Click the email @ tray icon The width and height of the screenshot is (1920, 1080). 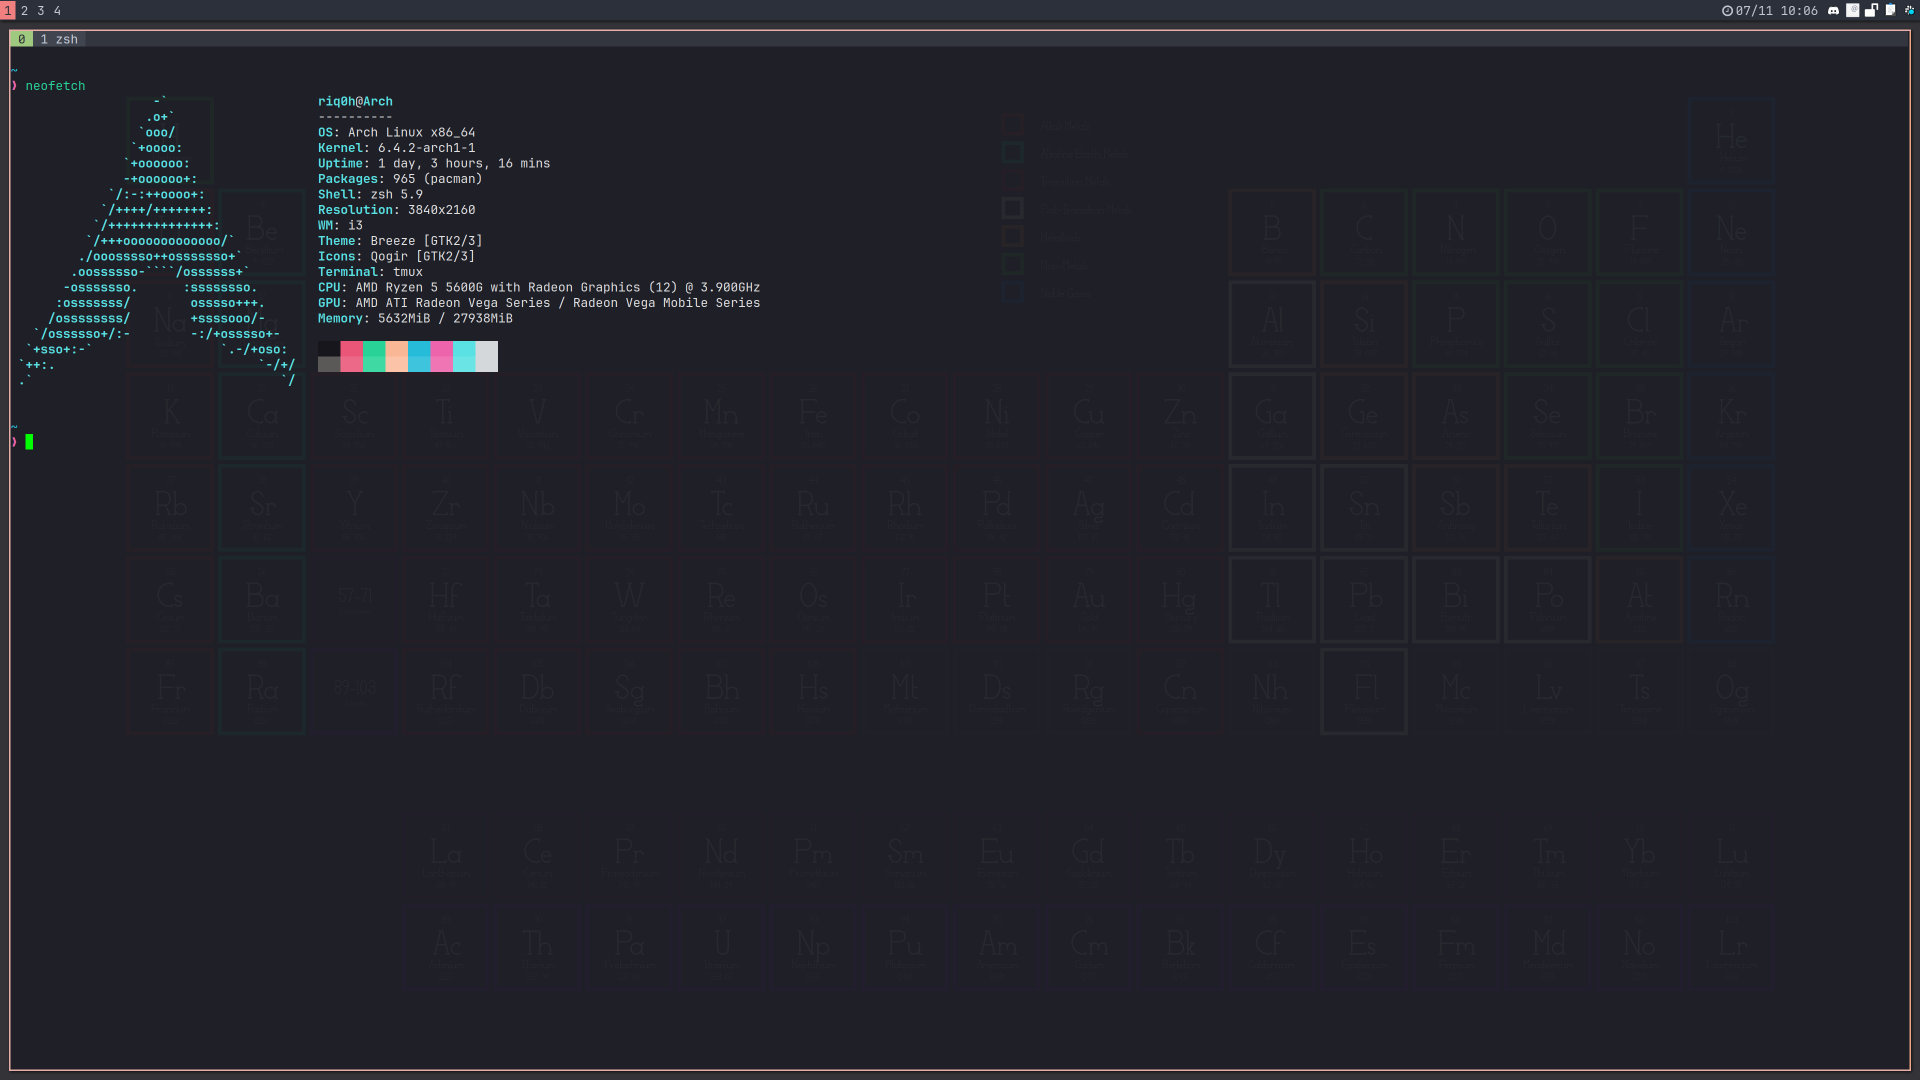coord(1852,11)
